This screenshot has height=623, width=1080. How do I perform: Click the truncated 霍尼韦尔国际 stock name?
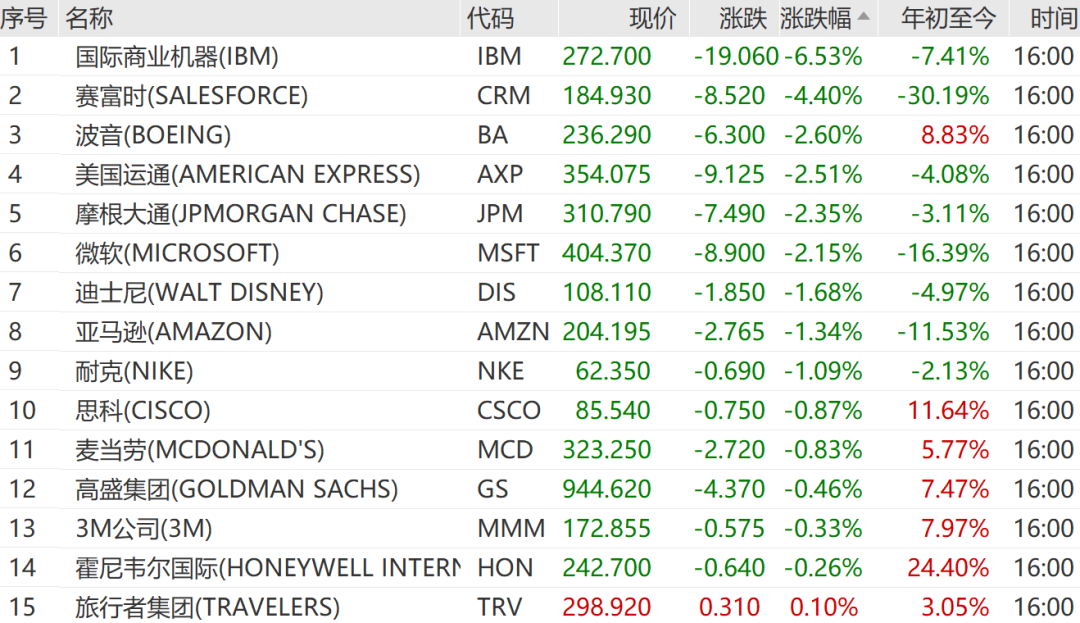[x=267, y=568]
